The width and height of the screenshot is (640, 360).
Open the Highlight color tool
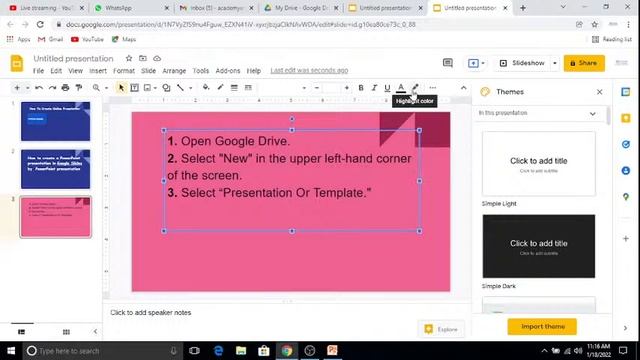pos(415,87)
